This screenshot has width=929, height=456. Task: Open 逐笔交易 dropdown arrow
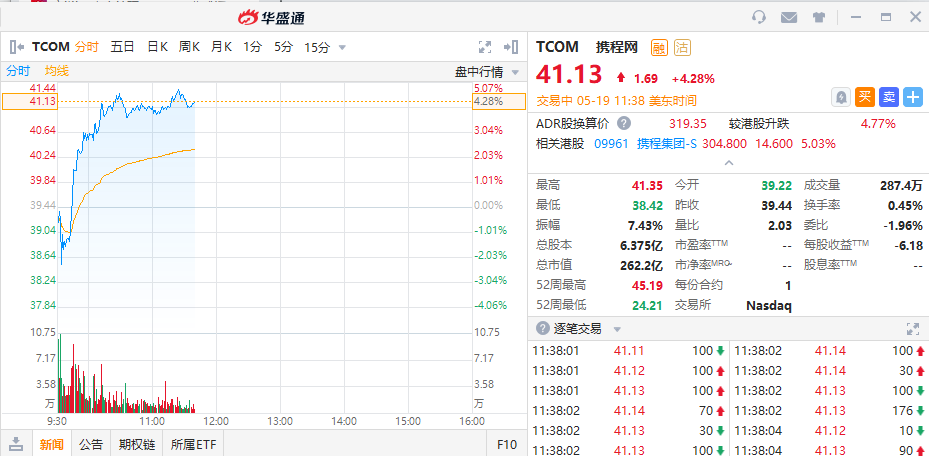[x=617, y=329]
